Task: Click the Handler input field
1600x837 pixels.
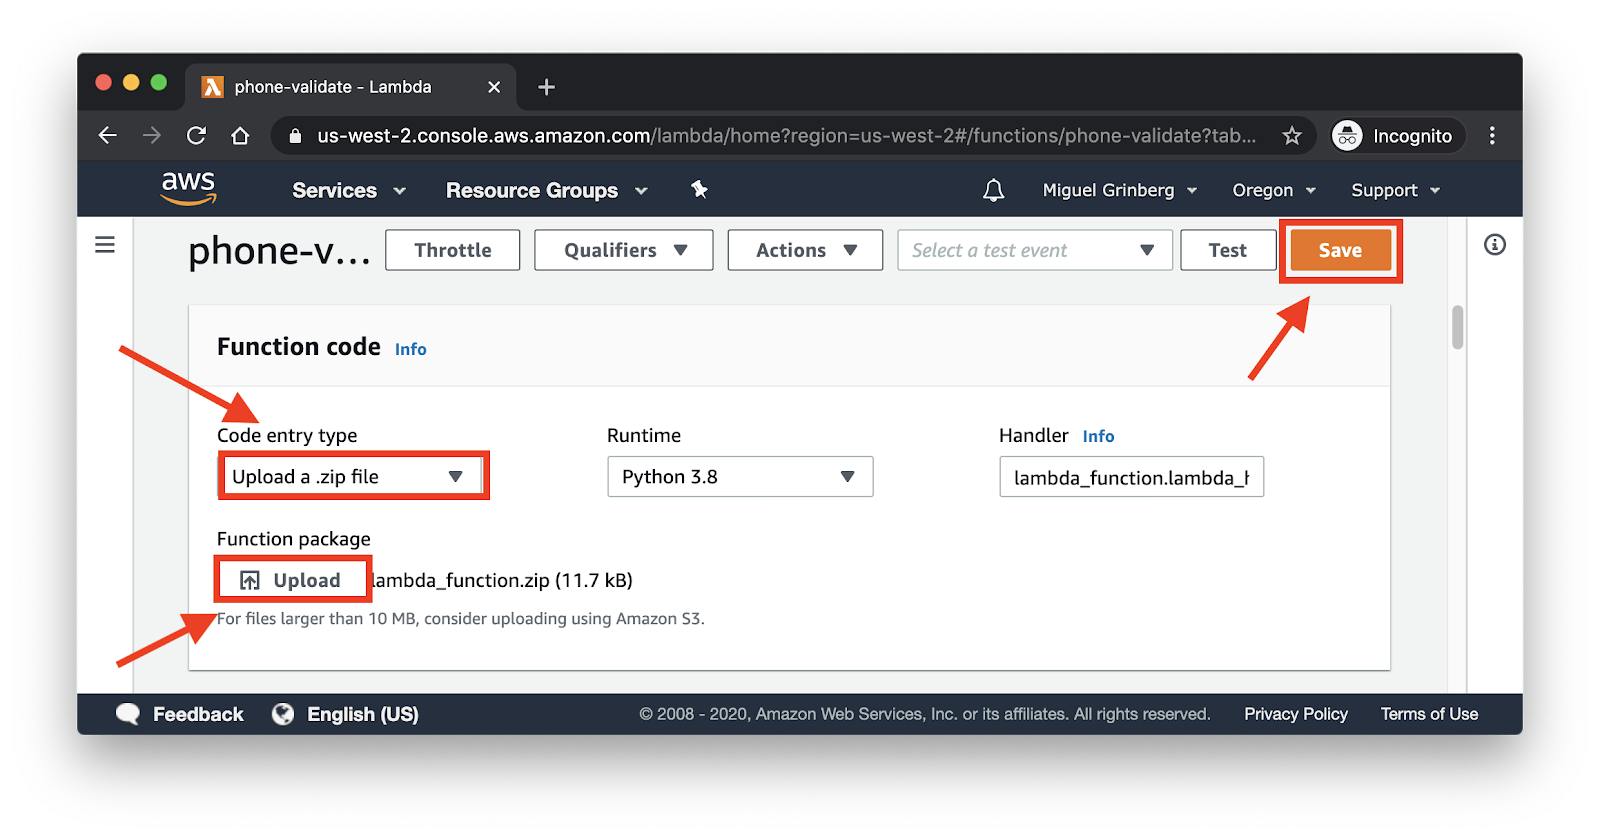Action: 1131,477
